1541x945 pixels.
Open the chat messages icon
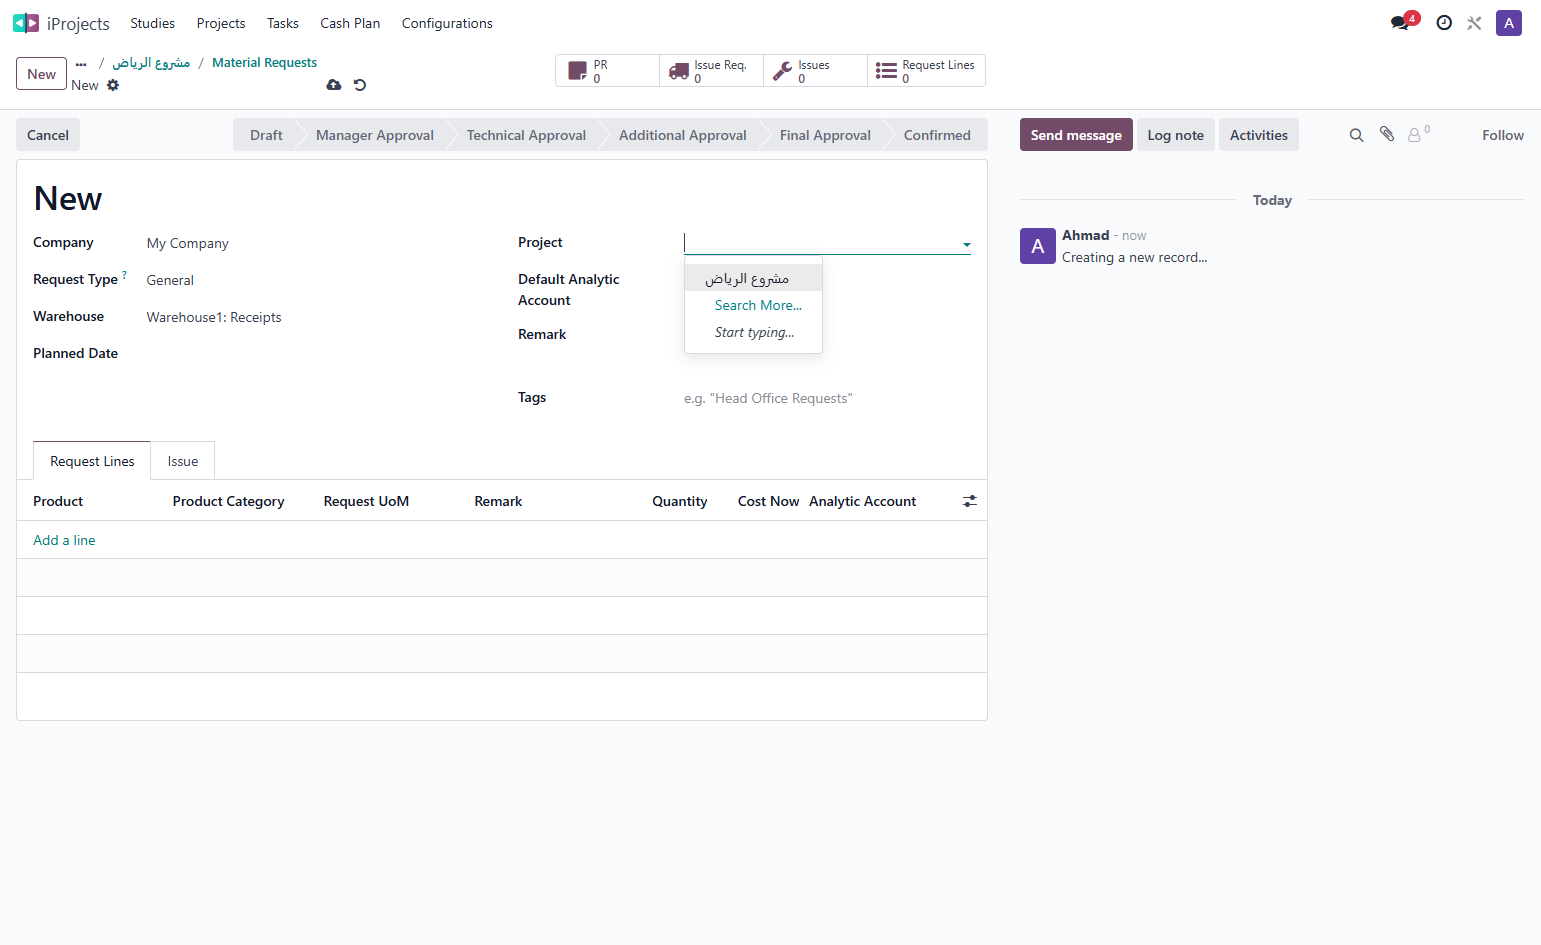tap(1400, 23)
